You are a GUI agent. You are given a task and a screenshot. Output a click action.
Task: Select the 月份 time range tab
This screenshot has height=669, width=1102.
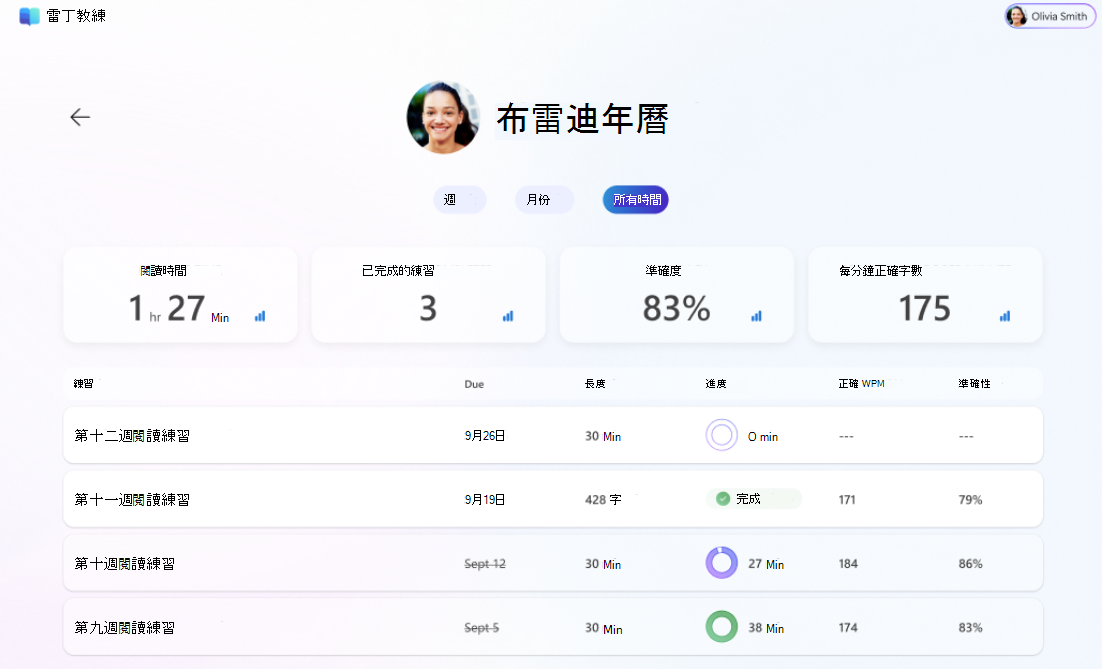coord(544,200)
